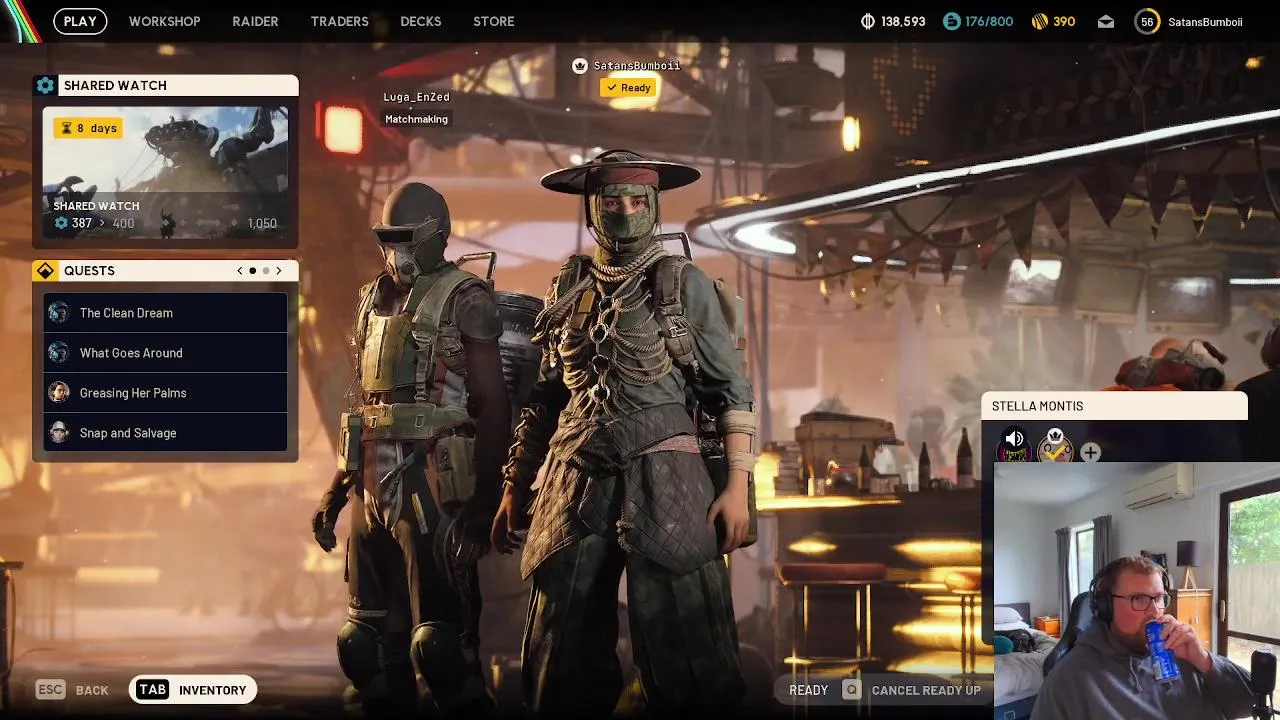Mute the squad member voice speaker
This screenshot has width=1280, height=720.
pyautogui.click(x=1014, y=440)
